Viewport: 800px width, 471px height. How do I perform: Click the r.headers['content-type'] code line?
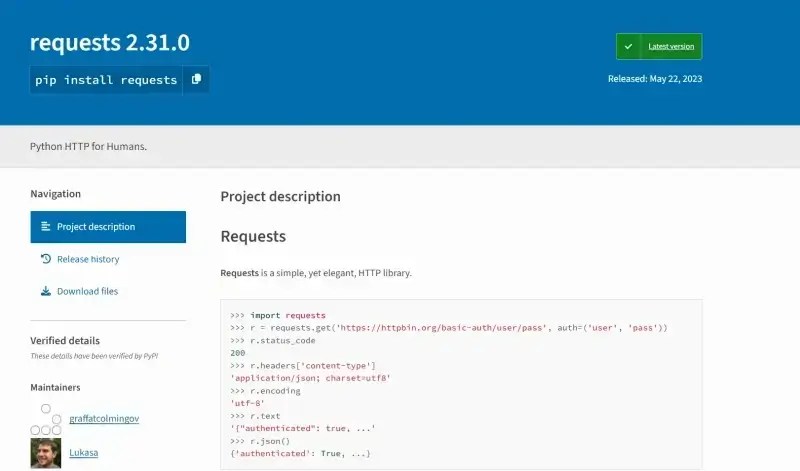pyautogui.click(x=303, y=366)
